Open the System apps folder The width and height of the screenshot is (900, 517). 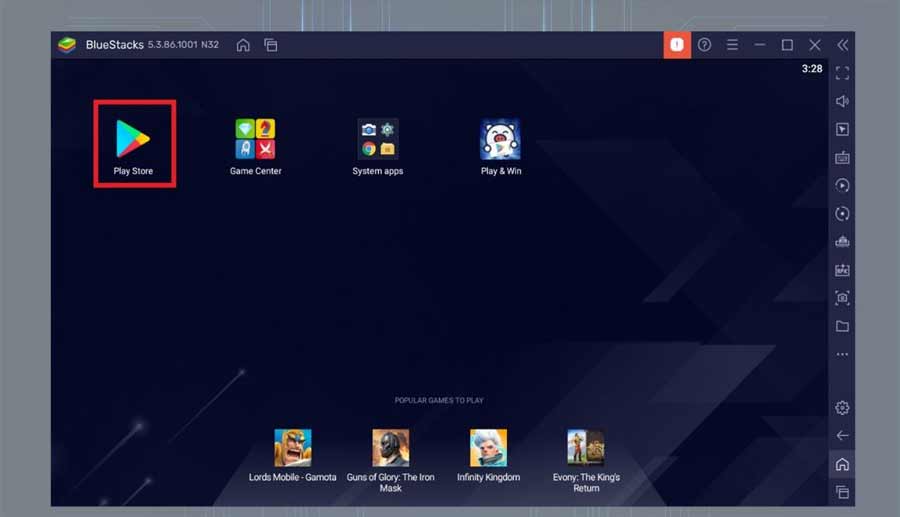pyautogui.click(x=378, y=138)
